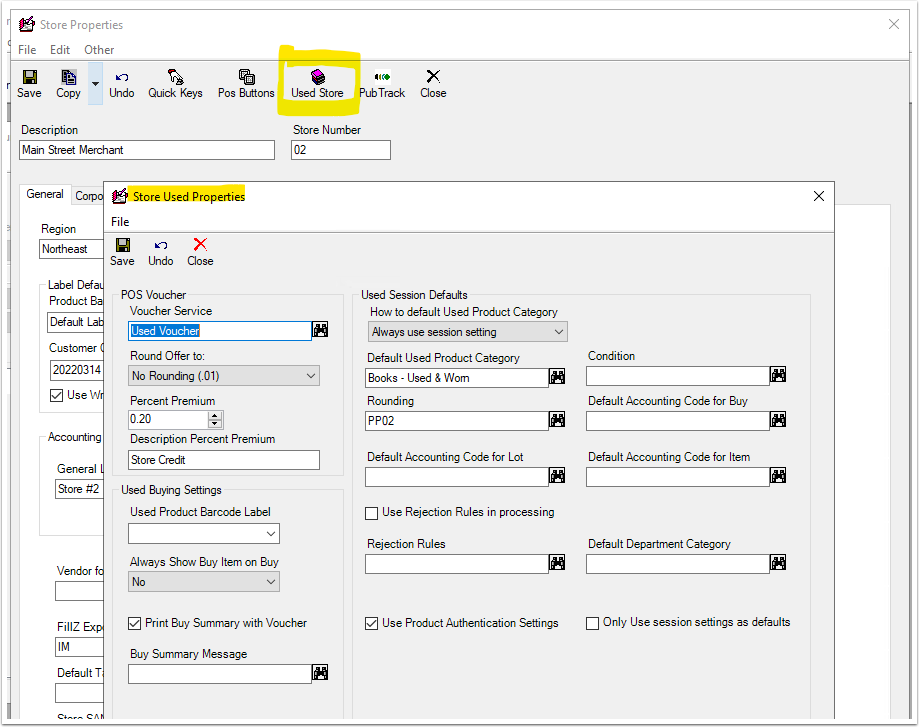
Task: Decrease the Percent Premium spinner value
Action: pos(215,423)
